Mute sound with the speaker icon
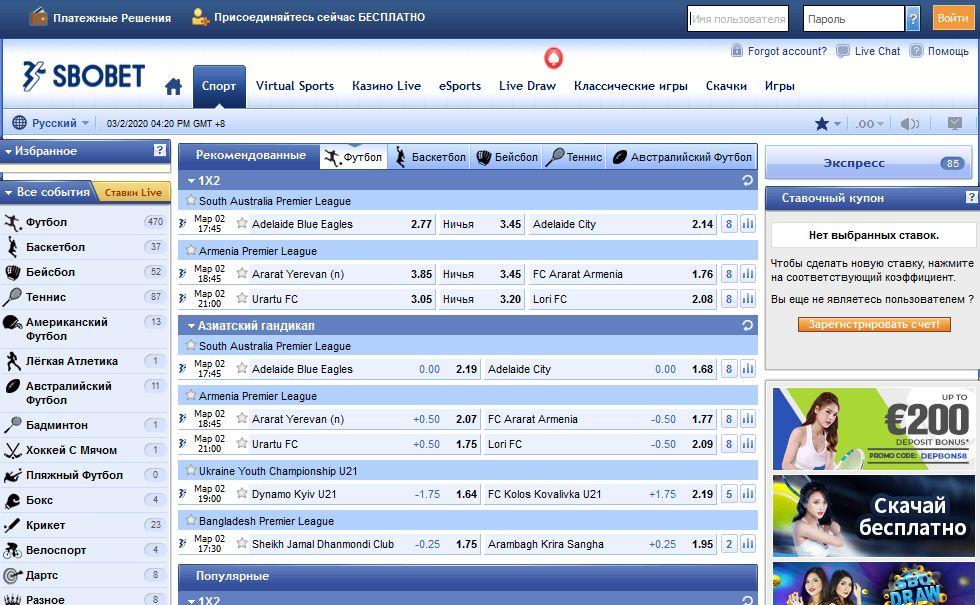The image size is (980, 605). coord(909,124)
